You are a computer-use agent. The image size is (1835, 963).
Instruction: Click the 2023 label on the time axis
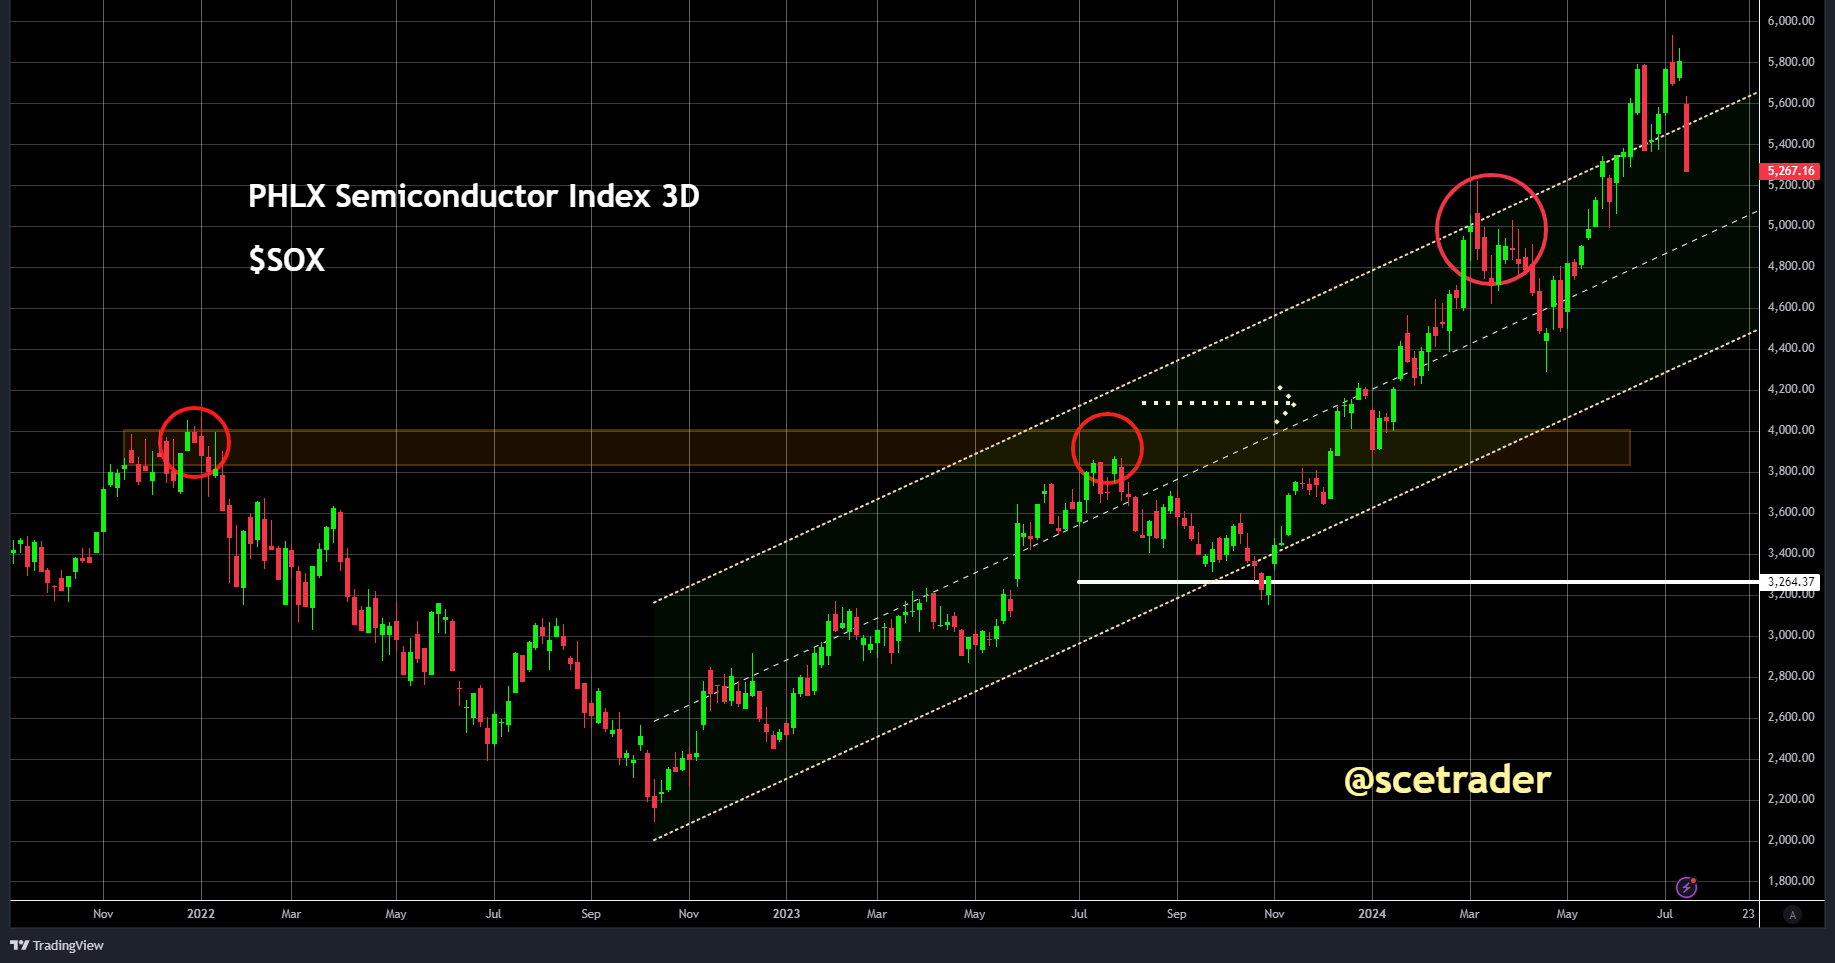point(786,914)
